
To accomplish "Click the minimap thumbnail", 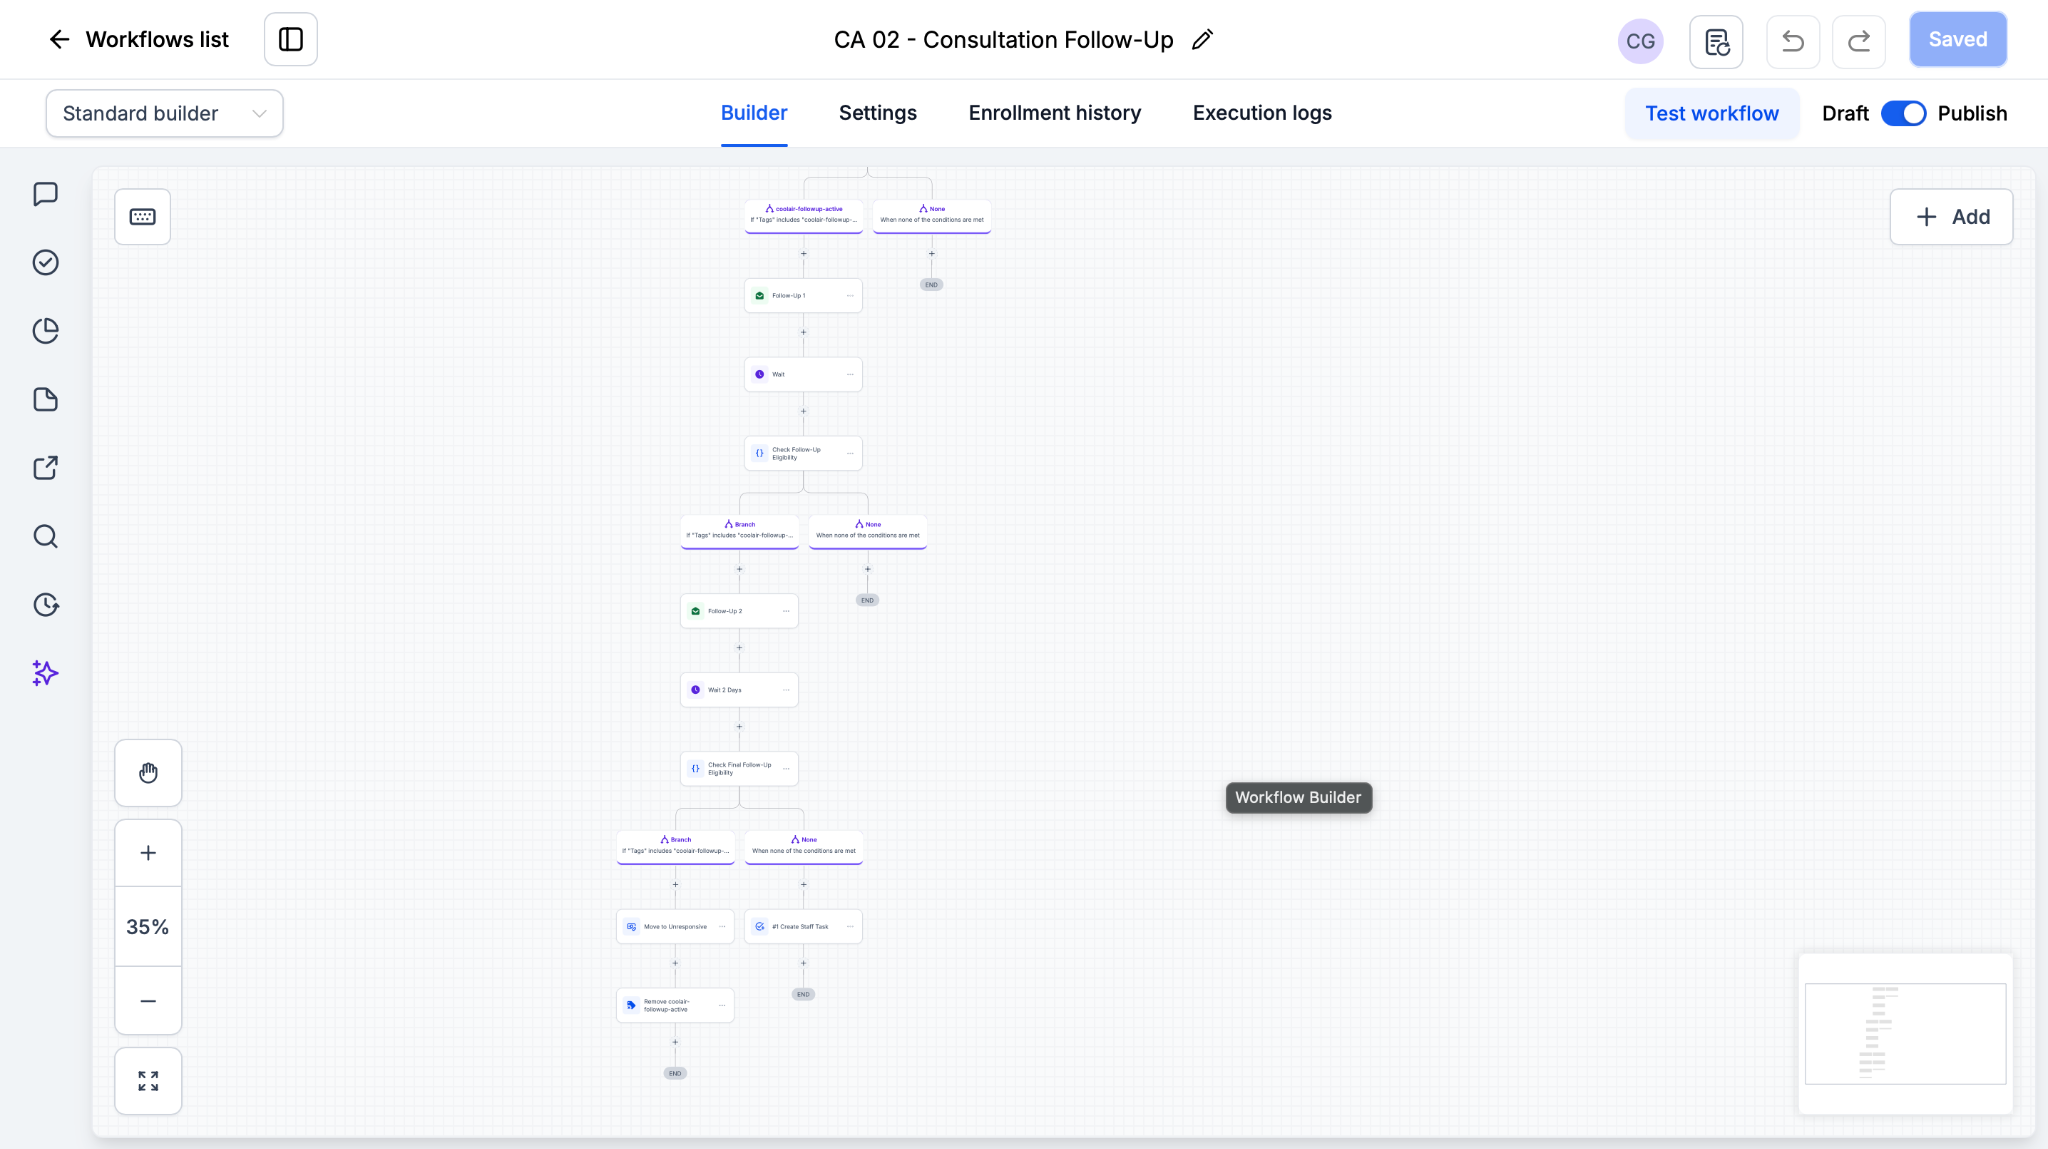I will (1905, 1034).
